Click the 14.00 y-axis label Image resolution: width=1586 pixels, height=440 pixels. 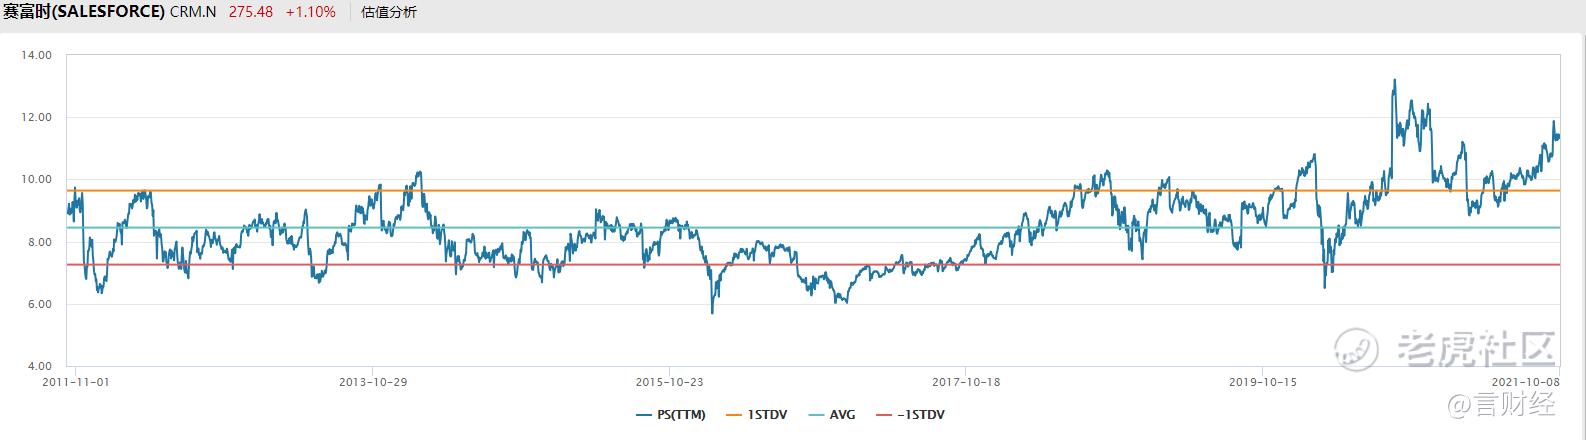[36, 55]
